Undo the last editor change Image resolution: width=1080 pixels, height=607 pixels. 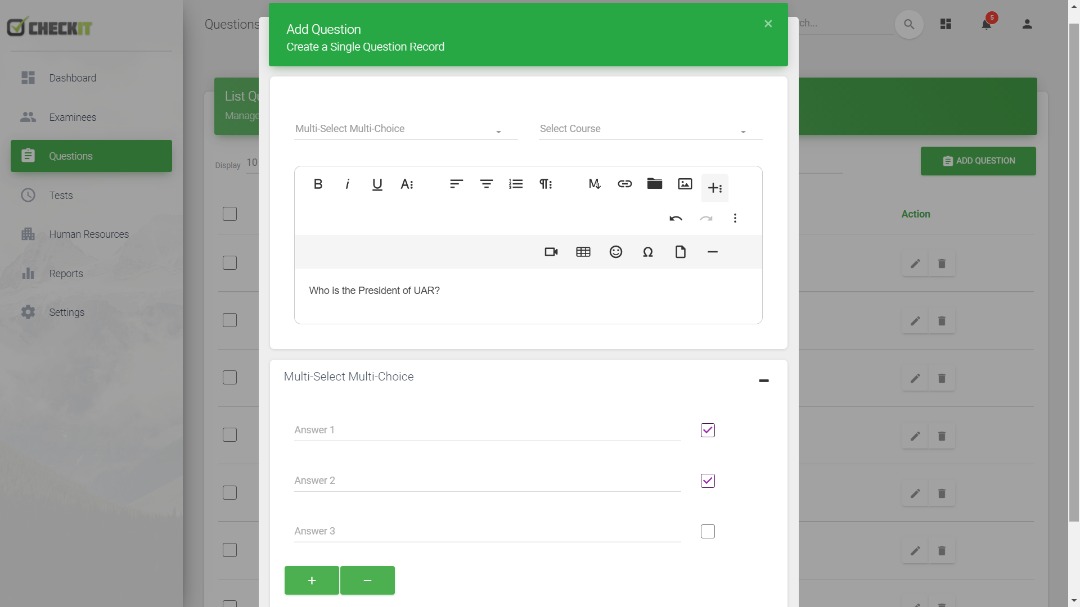click(676, 218)
